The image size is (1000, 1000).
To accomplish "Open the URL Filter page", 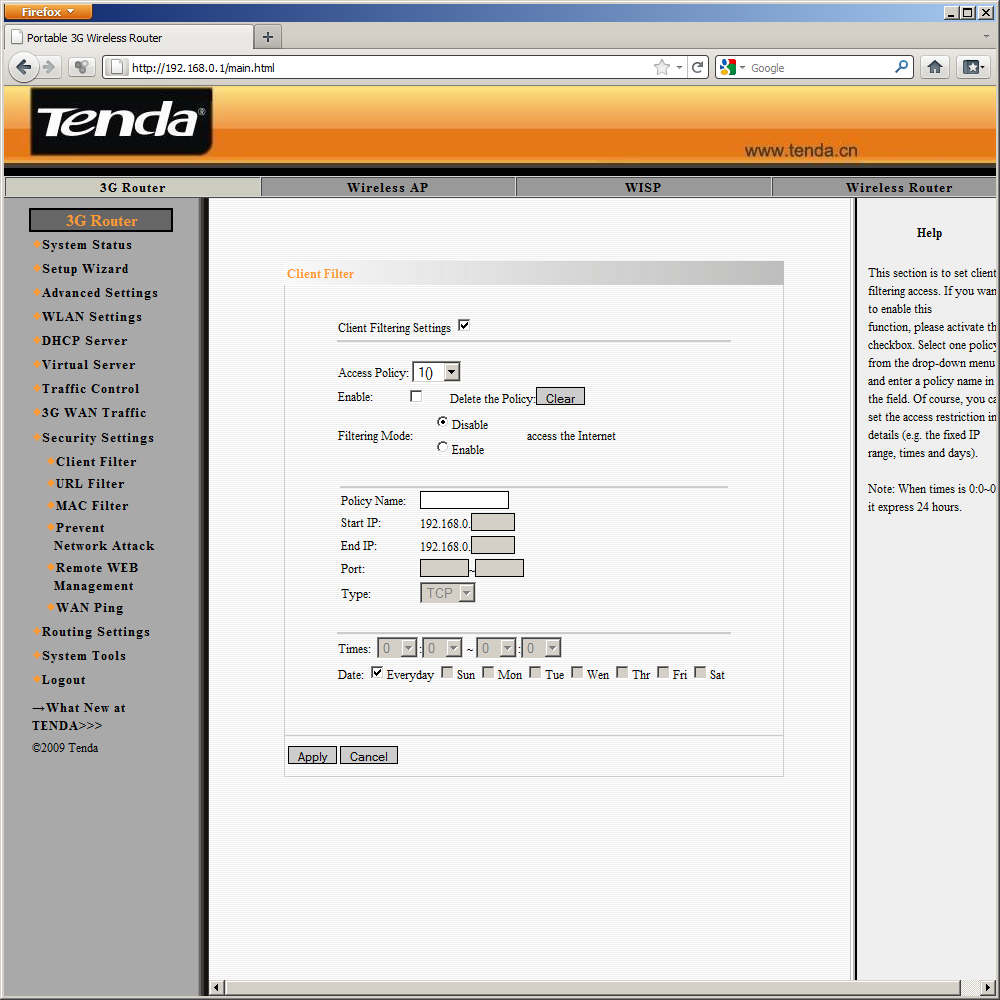I will point(90,483).
